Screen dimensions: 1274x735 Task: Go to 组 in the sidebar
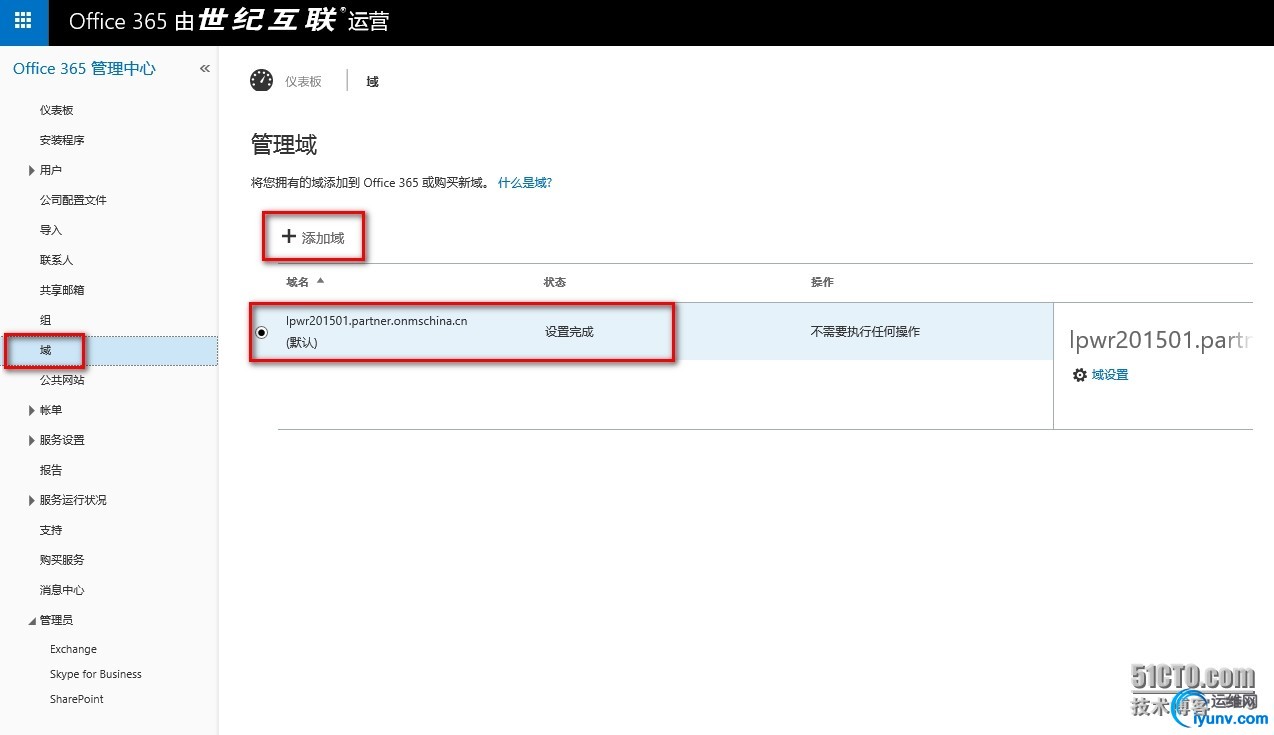pyautogui.click(x=45, y=320)
